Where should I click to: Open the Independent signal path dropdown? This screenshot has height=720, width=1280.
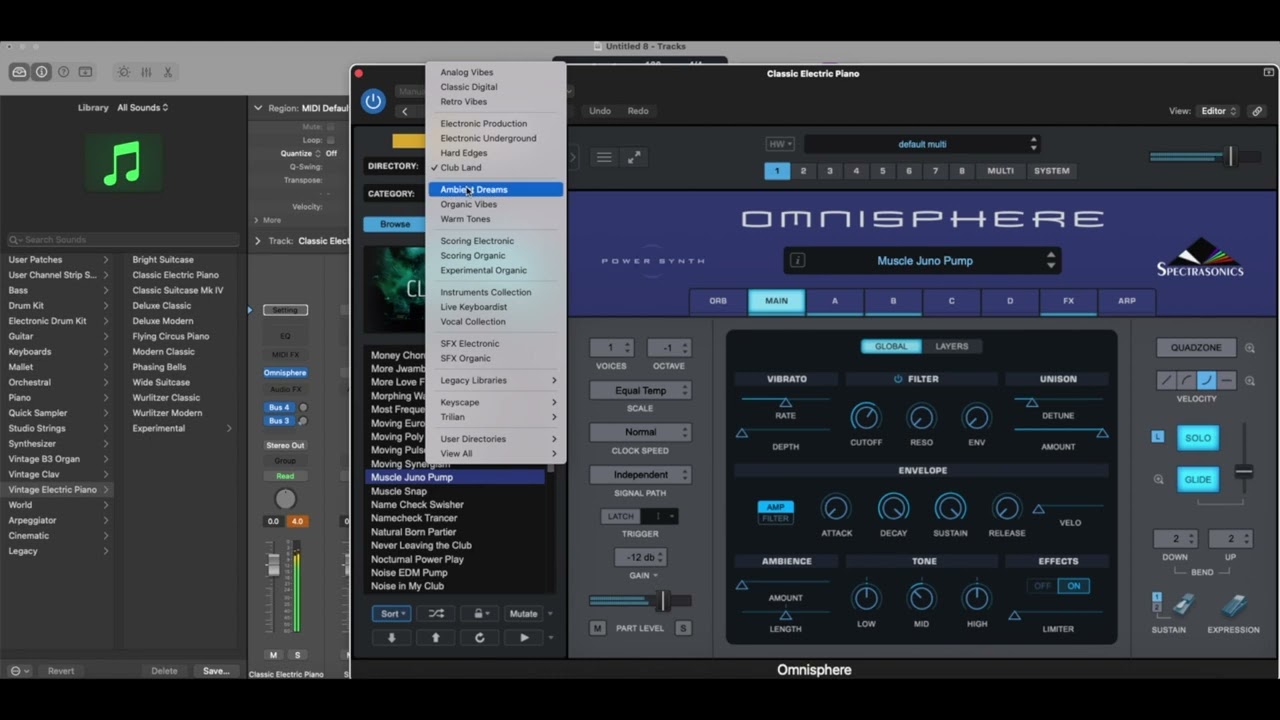click(640, 474)
